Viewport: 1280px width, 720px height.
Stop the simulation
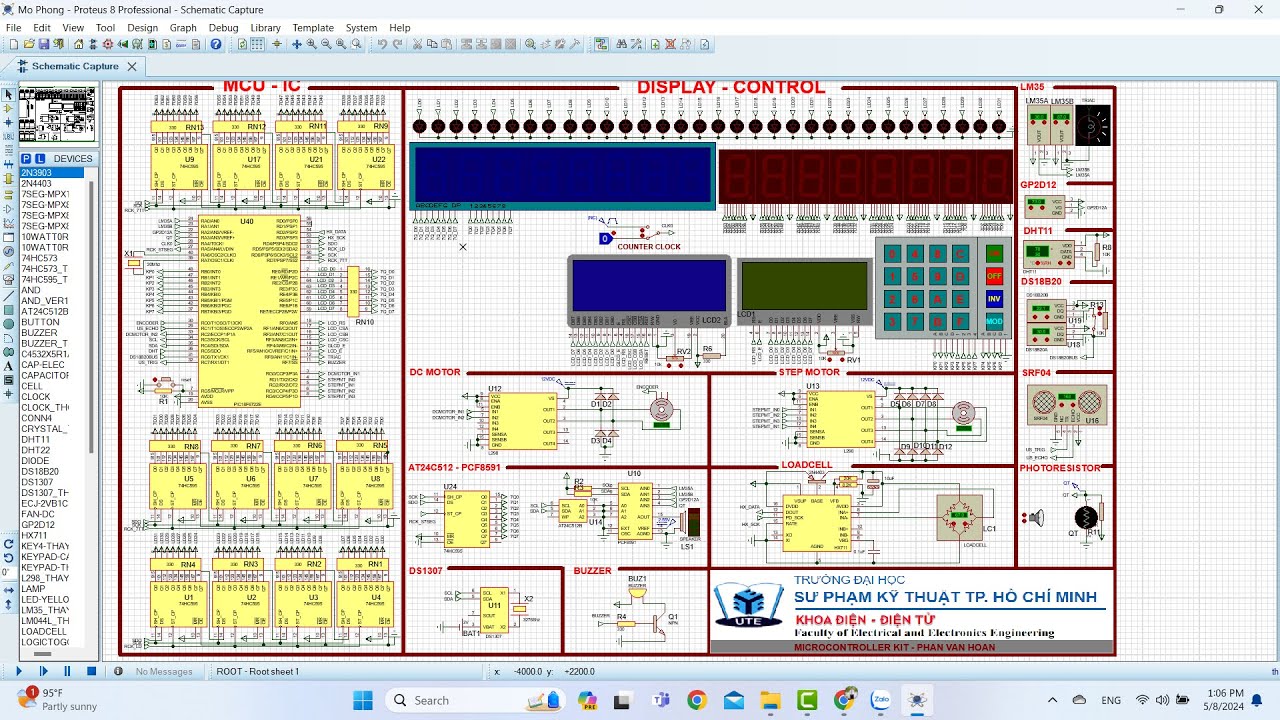pos(91,671)
